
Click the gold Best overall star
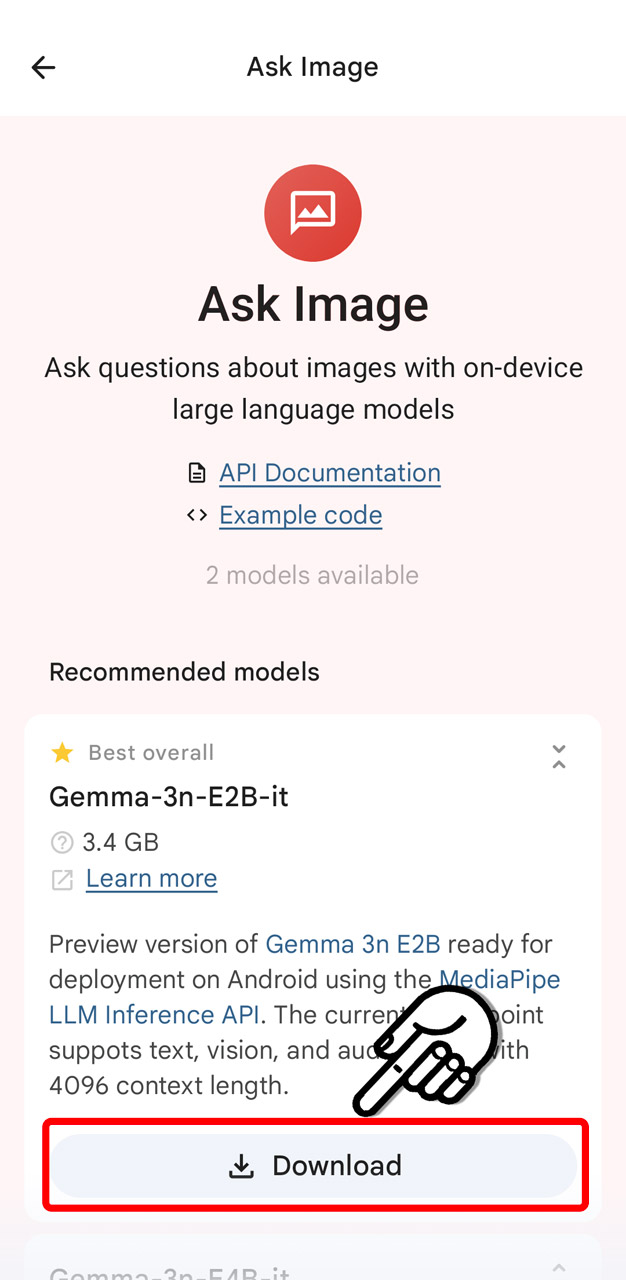(62, 752)
